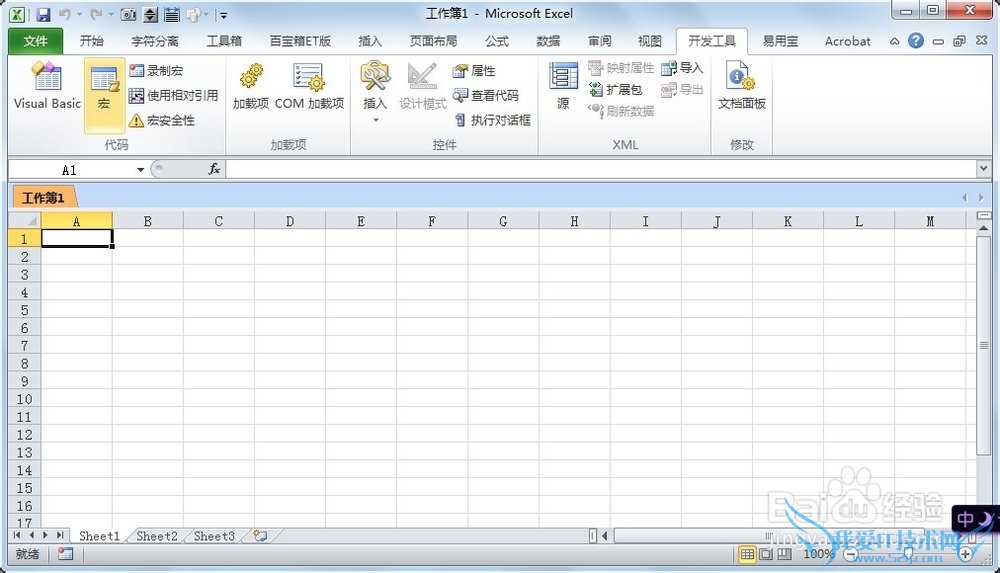Image resolution: width=1000 pixels, height=573 pixels.
Task: Click zoom in plus button
Action: pyautogui.click(x=966, y=554)
